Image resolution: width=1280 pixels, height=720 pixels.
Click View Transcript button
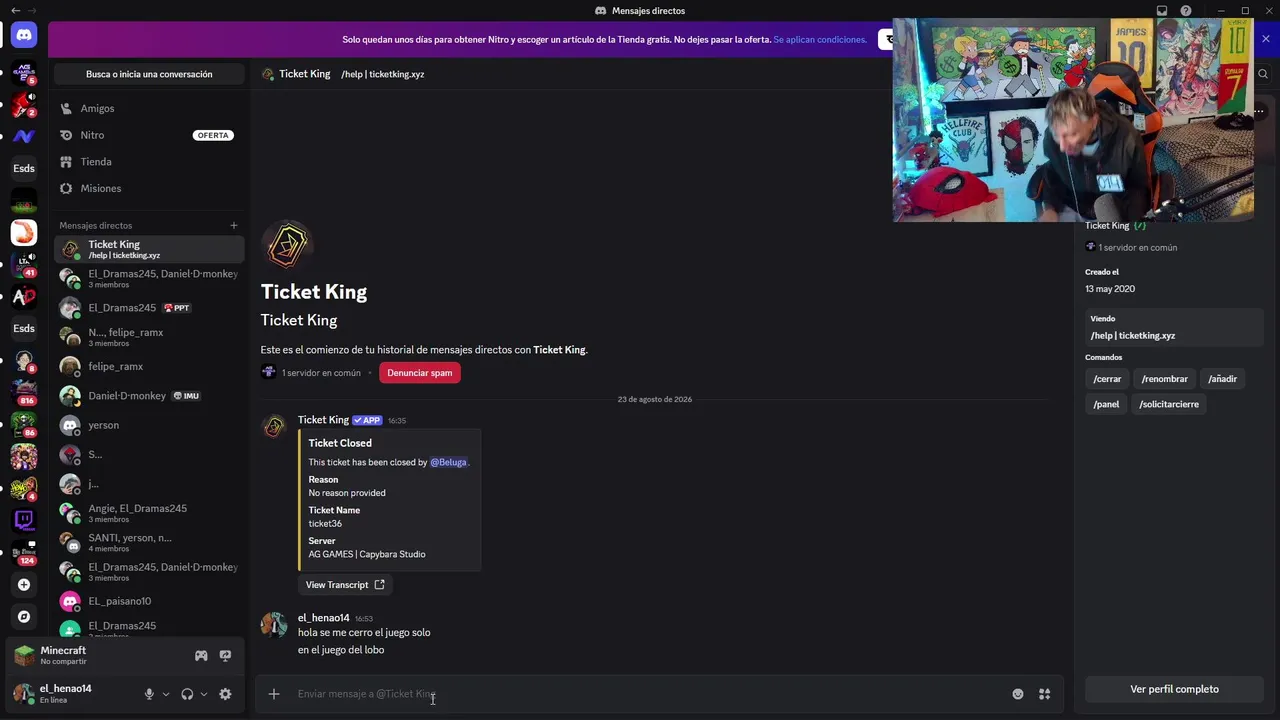coord(345,585)
